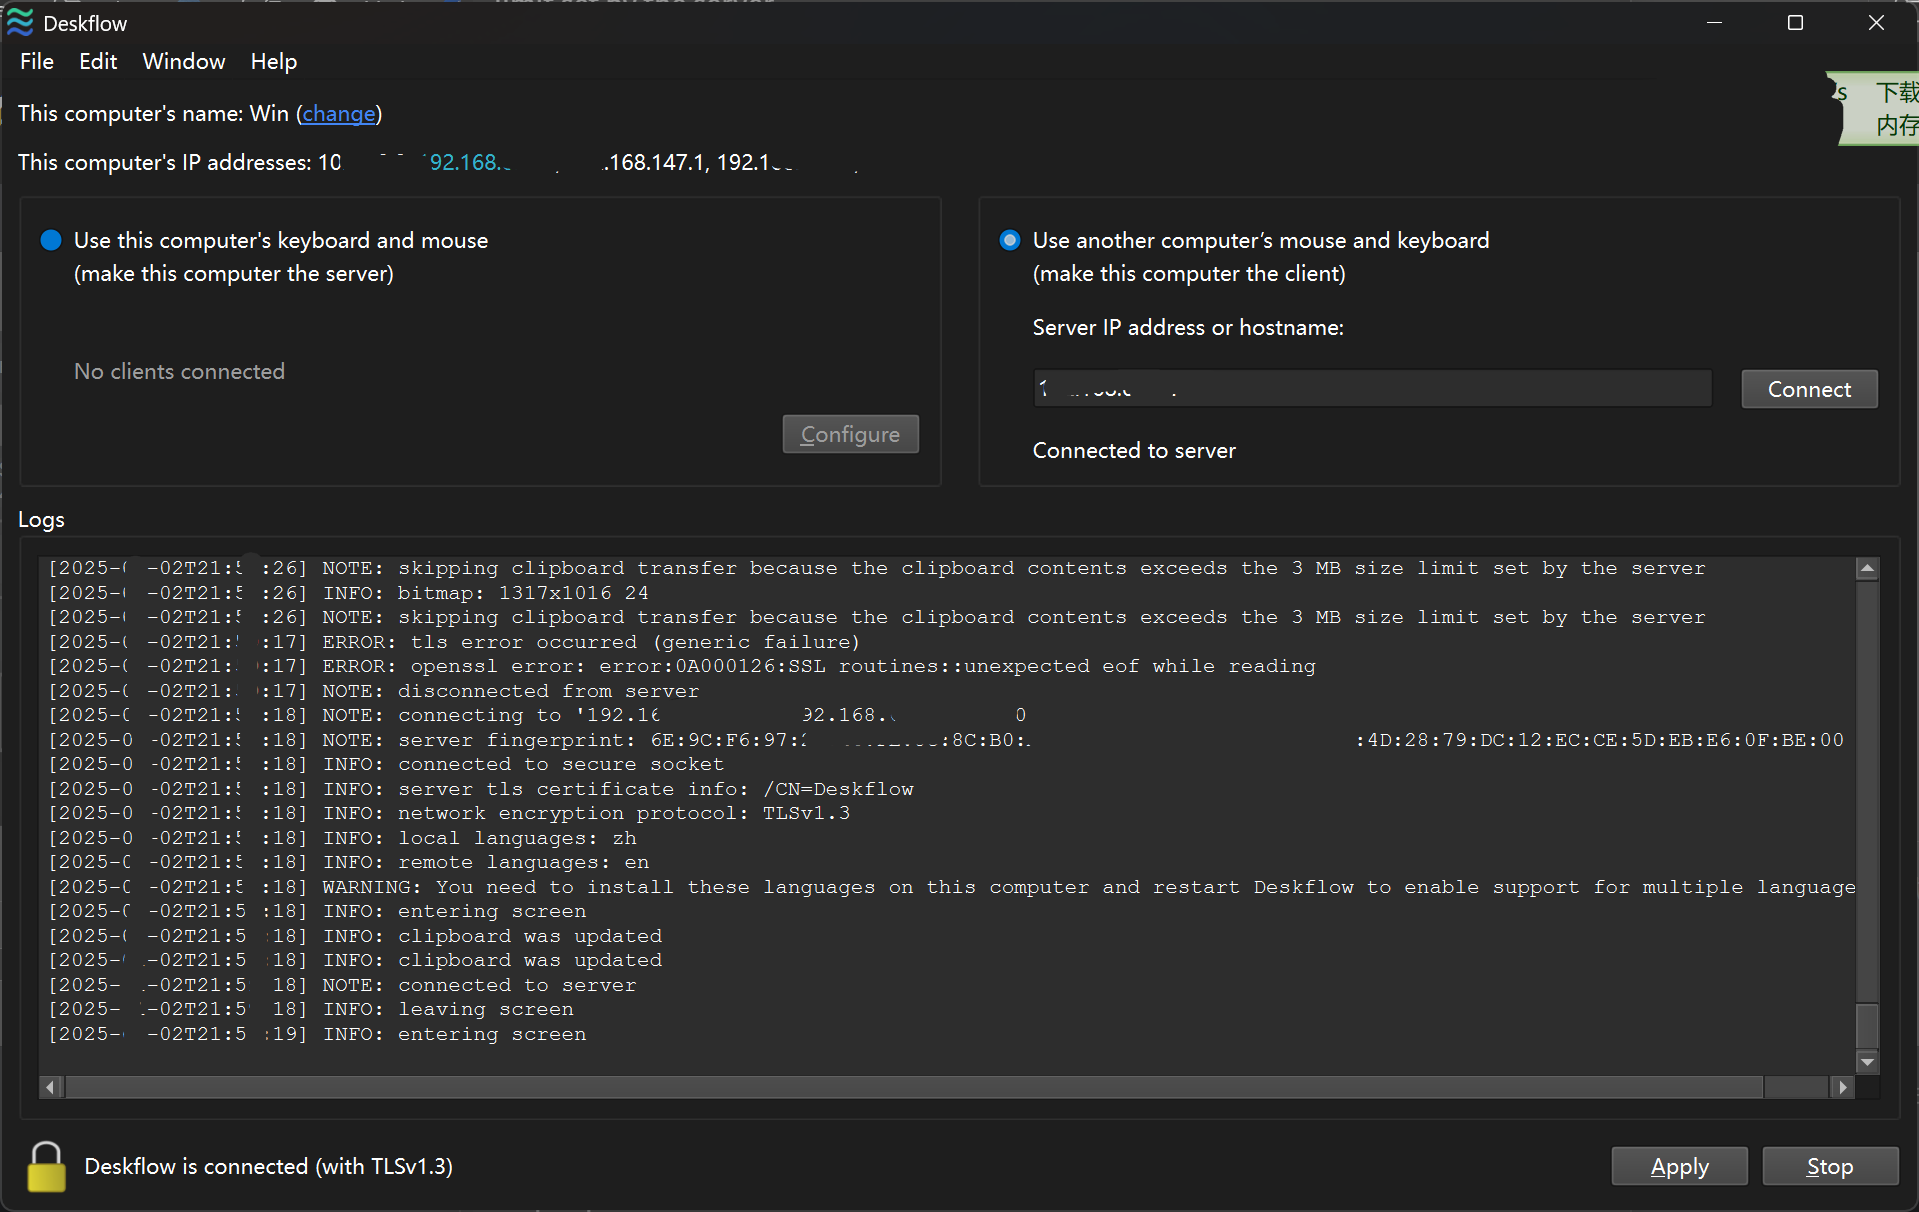Click 'Deskflow is connected (with TLSv1.3)' status text
Viewport: 1919px width, 1212px height.
click(268, 1166)
